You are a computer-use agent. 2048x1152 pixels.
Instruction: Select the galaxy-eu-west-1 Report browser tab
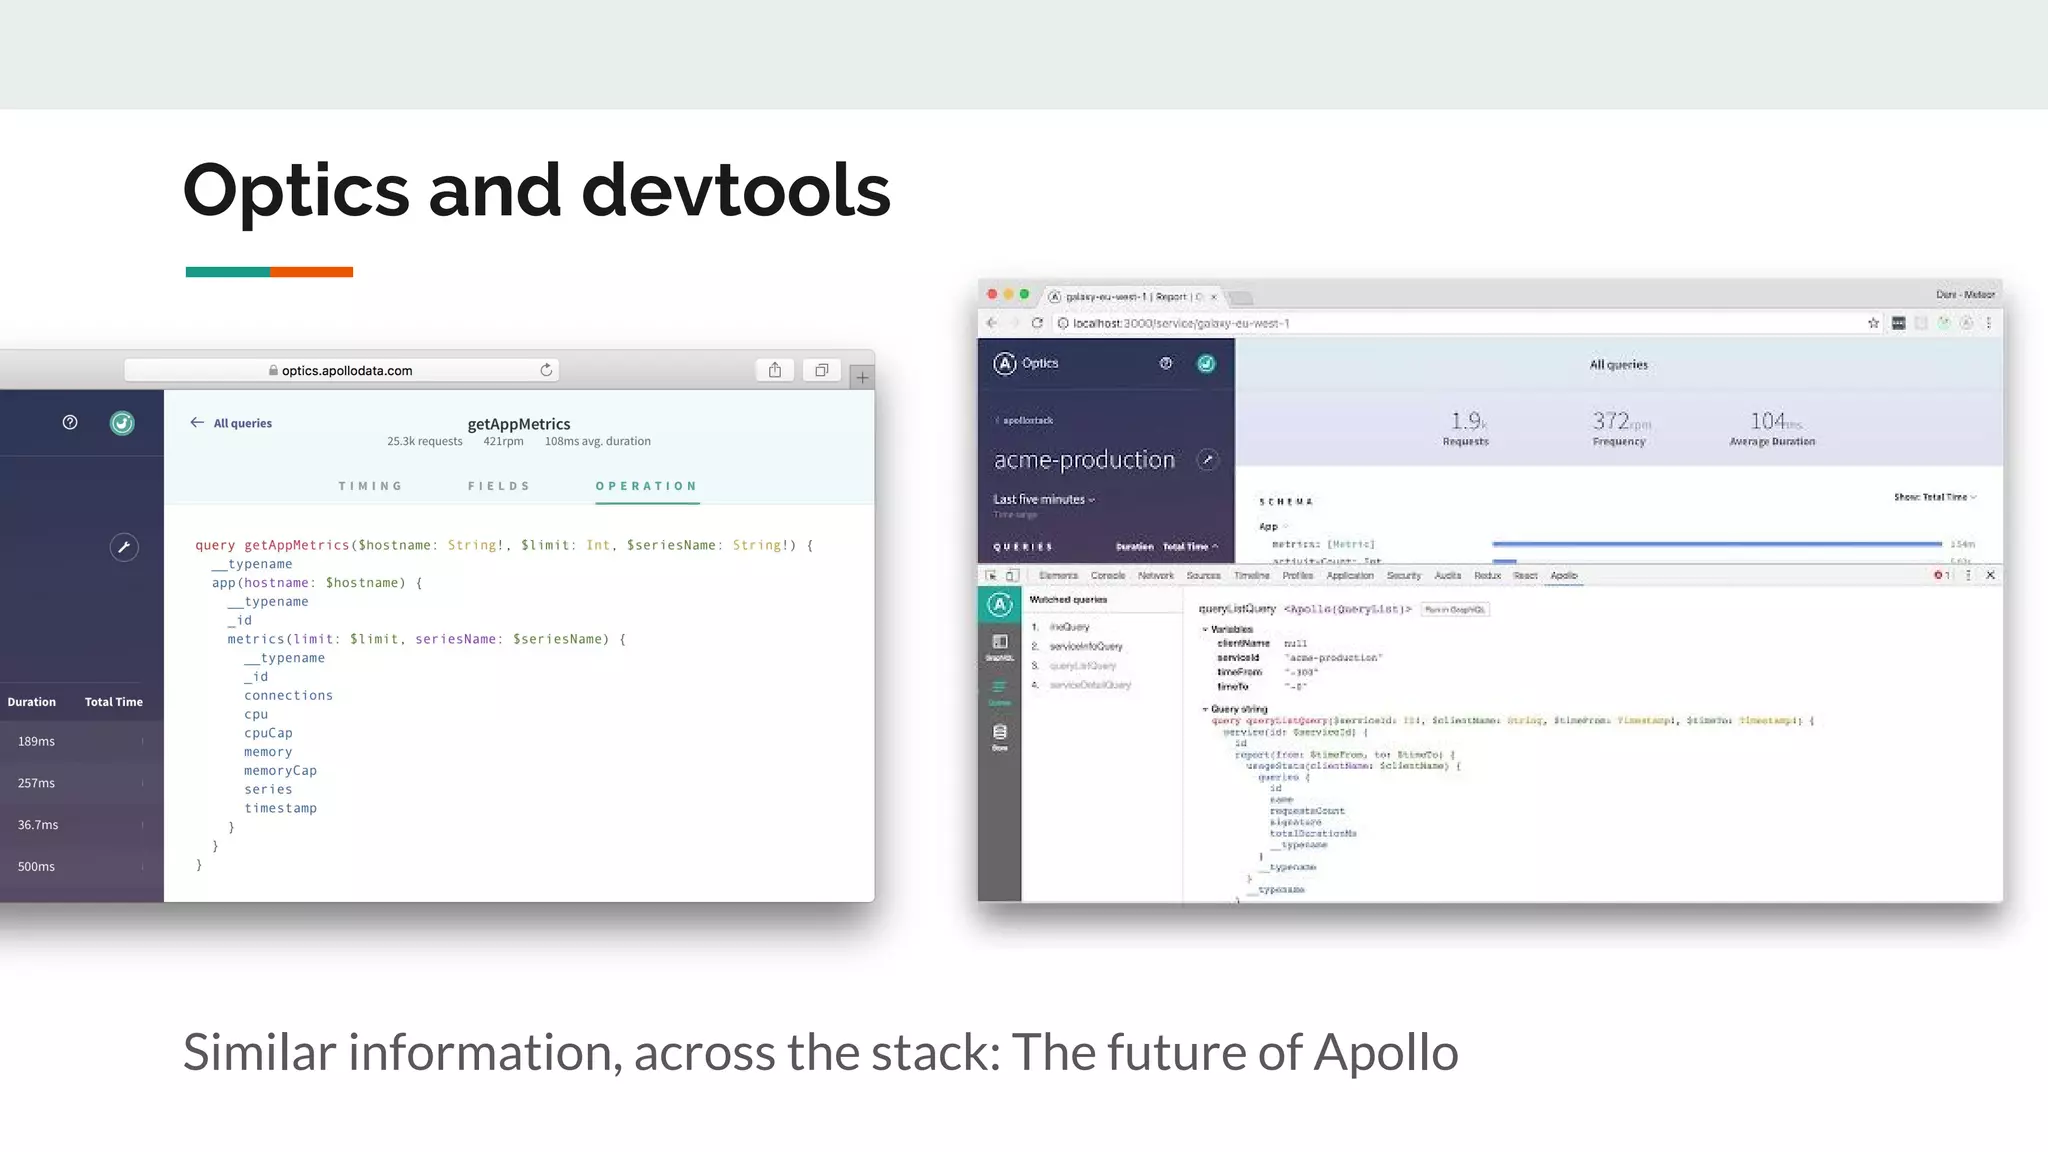1134,297
